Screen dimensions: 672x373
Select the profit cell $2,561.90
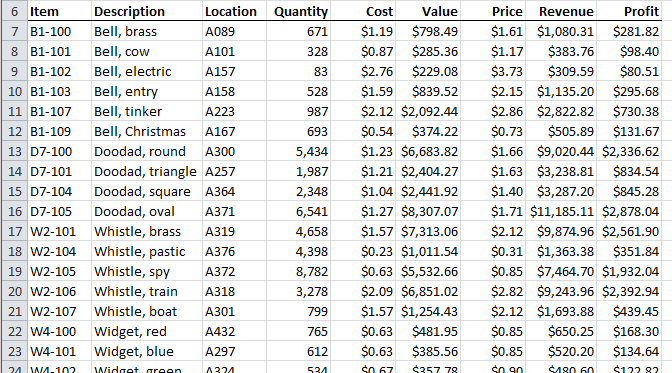click(x=629, y=232)
